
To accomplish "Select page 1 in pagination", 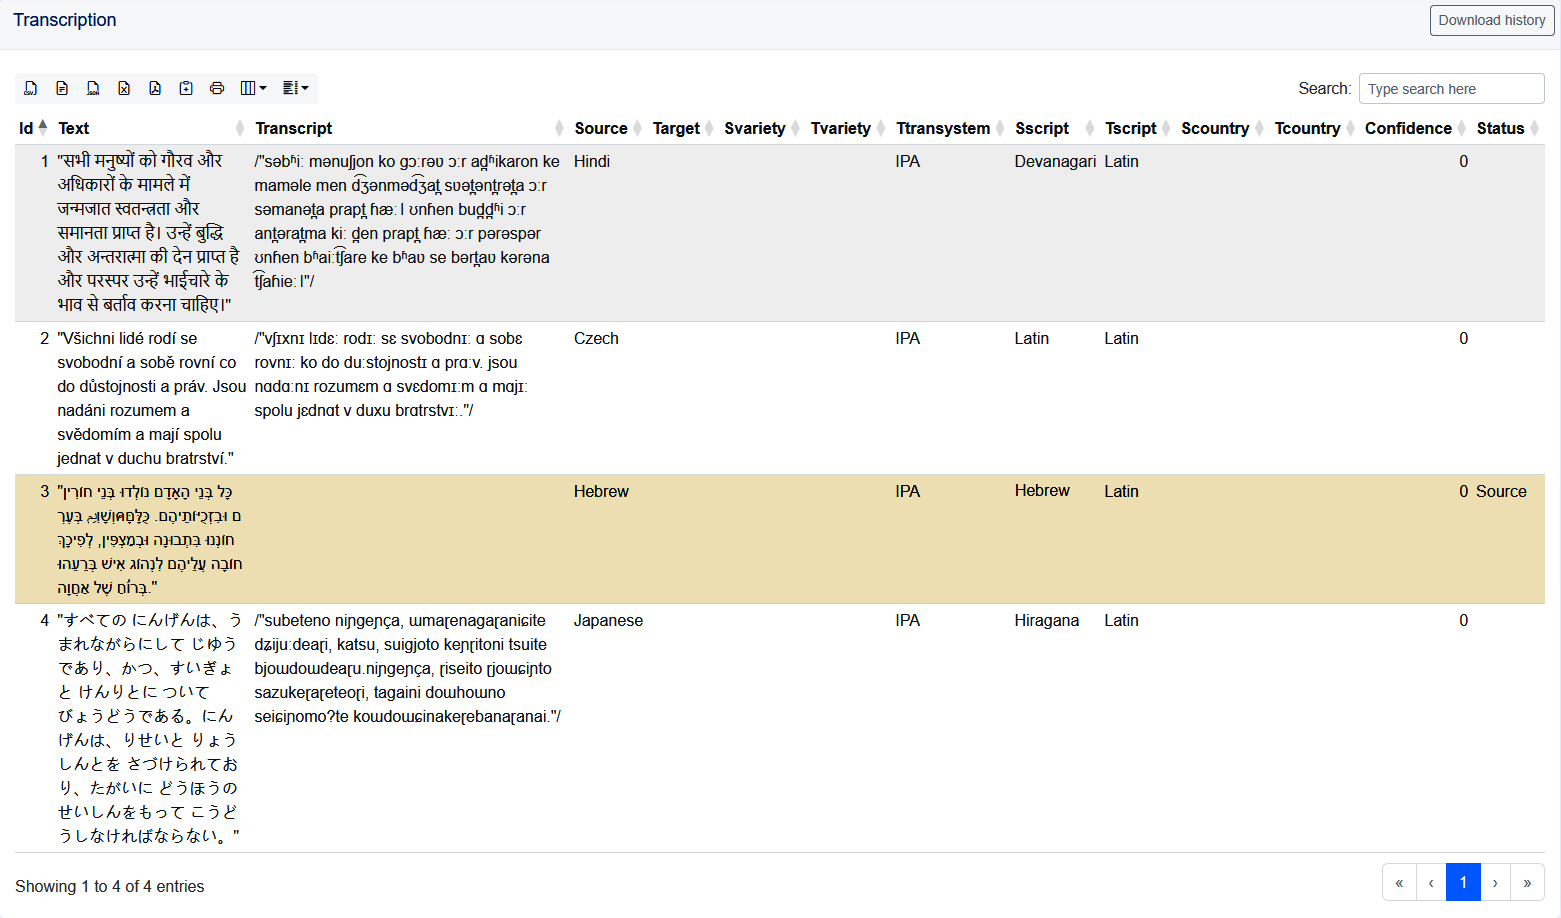I will 1463,882.
